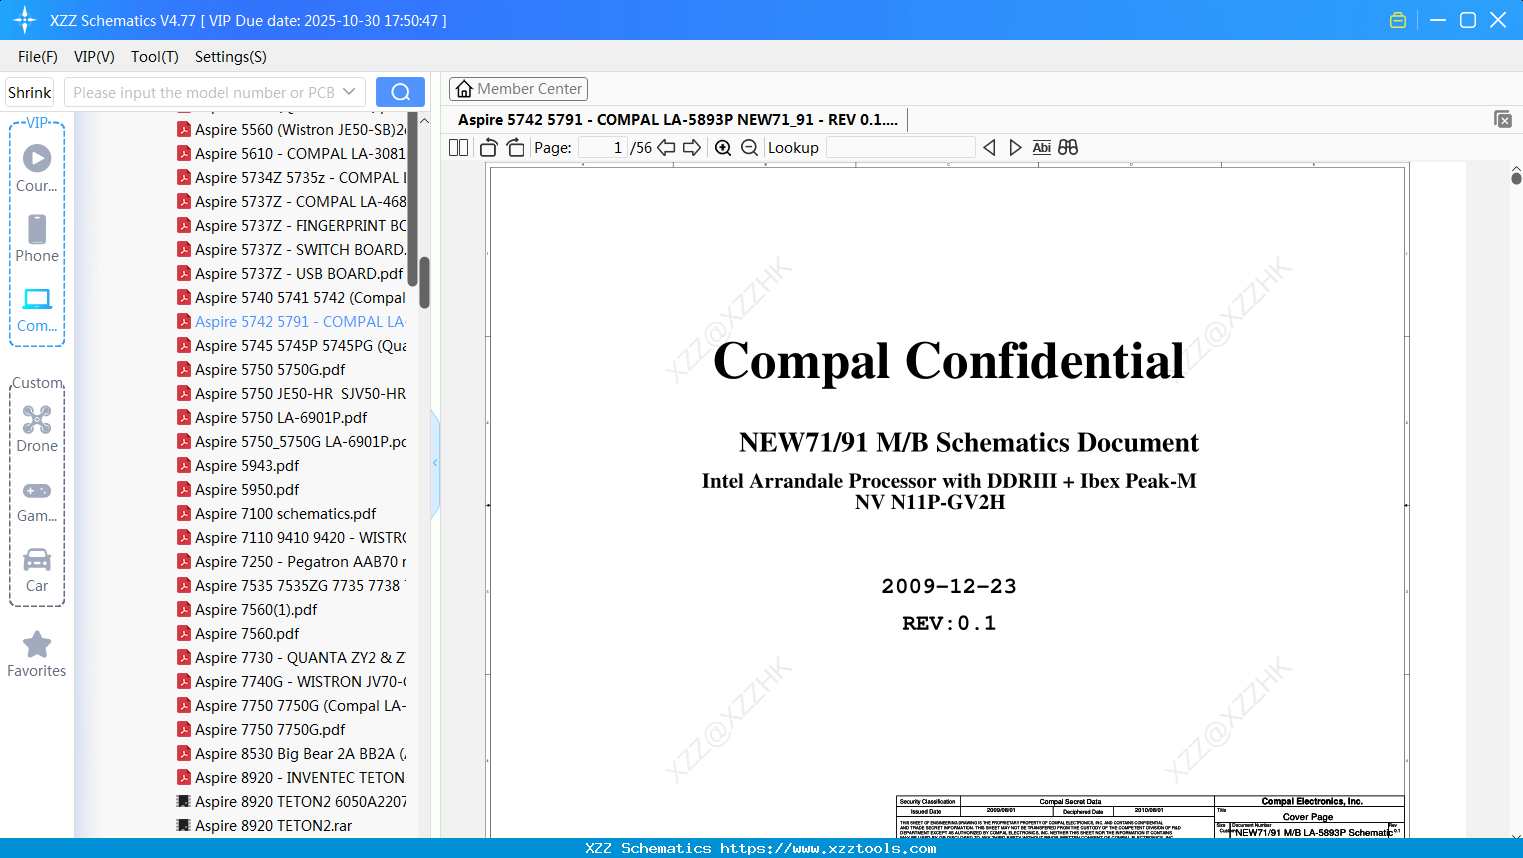Visit the xzztools.com link in status bar

point(828,848)
